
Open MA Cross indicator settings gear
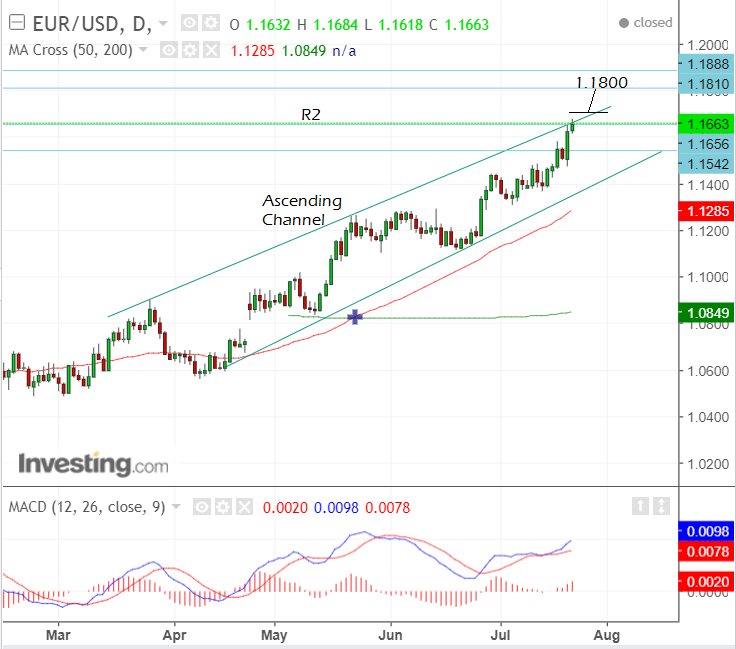190,50
